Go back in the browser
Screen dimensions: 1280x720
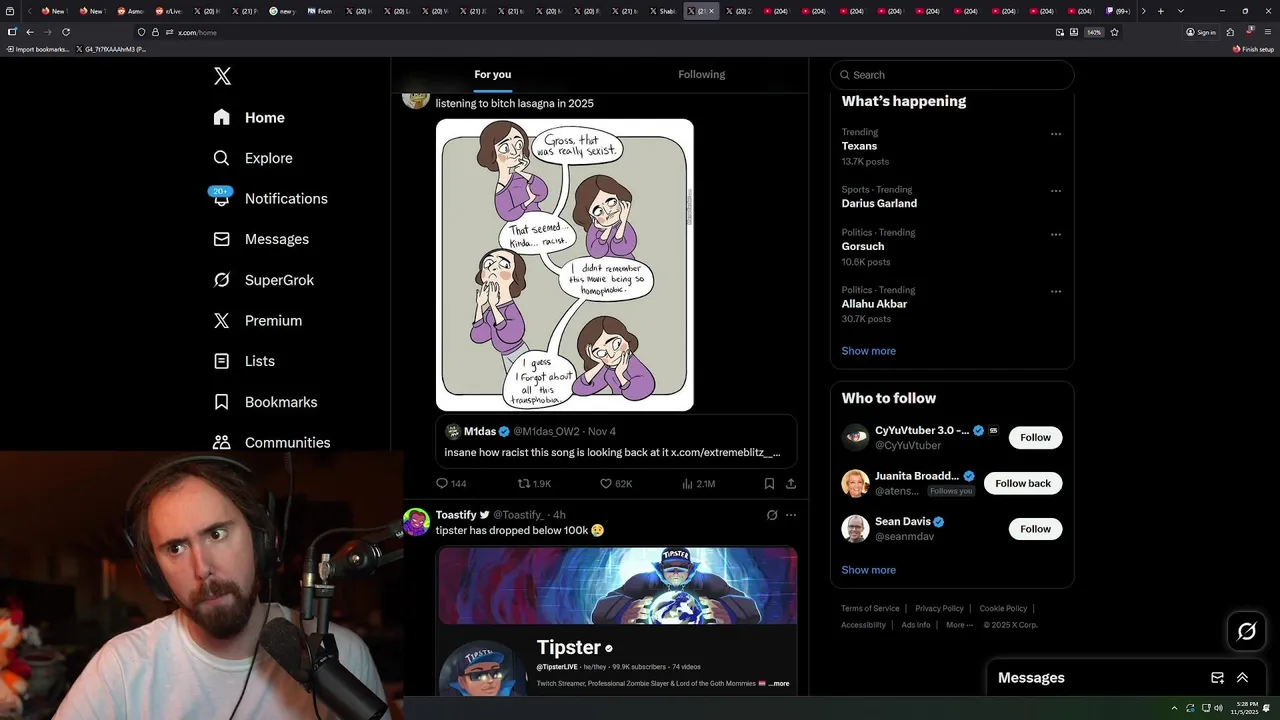[x=30, y=32]
